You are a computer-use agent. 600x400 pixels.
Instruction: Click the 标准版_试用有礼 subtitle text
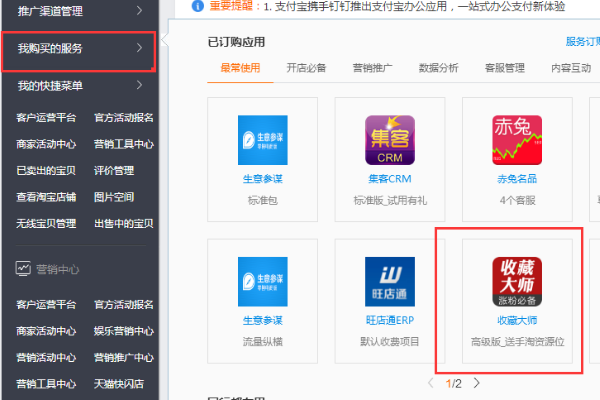[390, 200]
